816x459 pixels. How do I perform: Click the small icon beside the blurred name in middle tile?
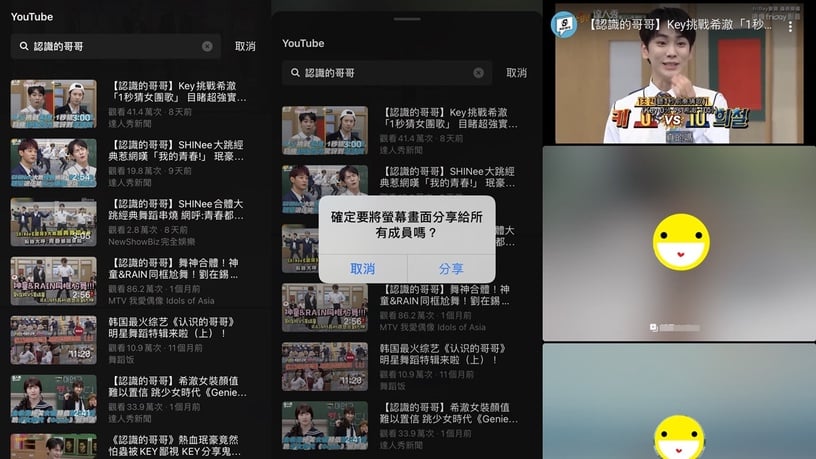[653, 327]
